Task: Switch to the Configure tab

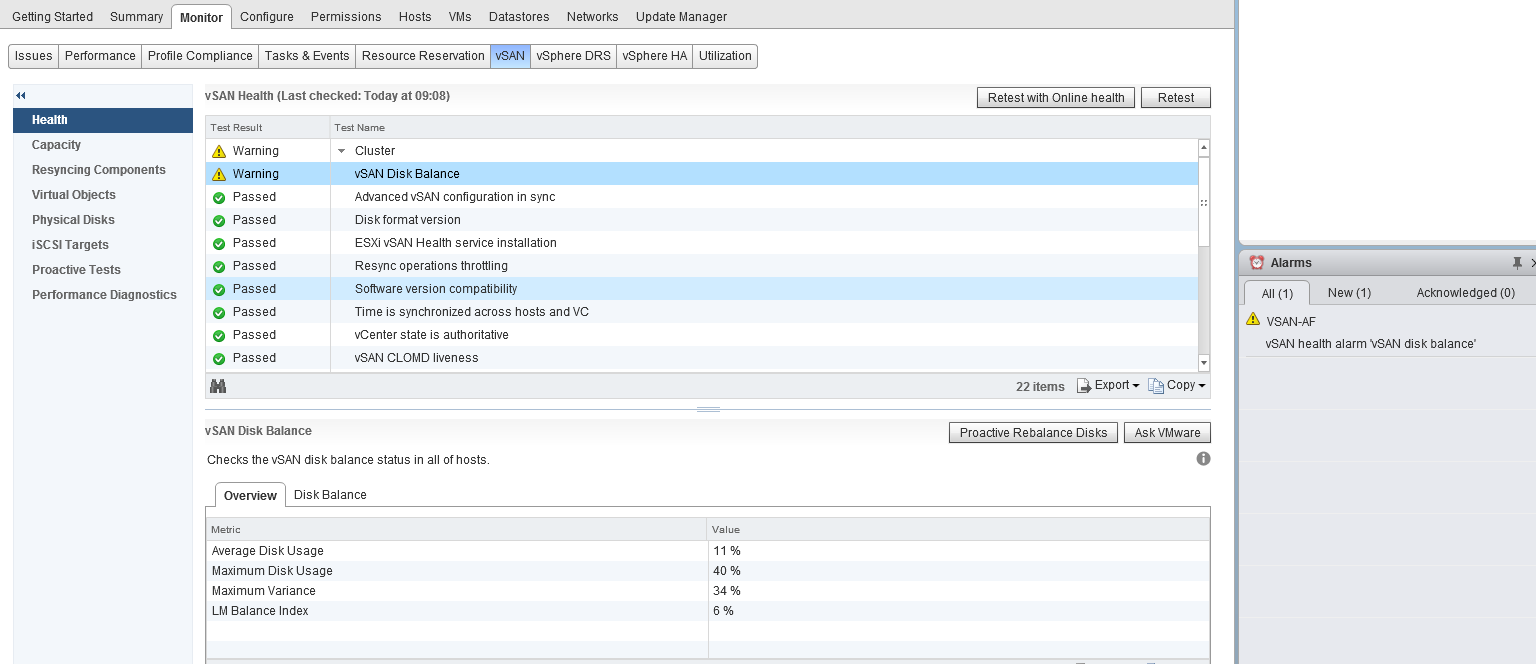Action: point(267,17)
